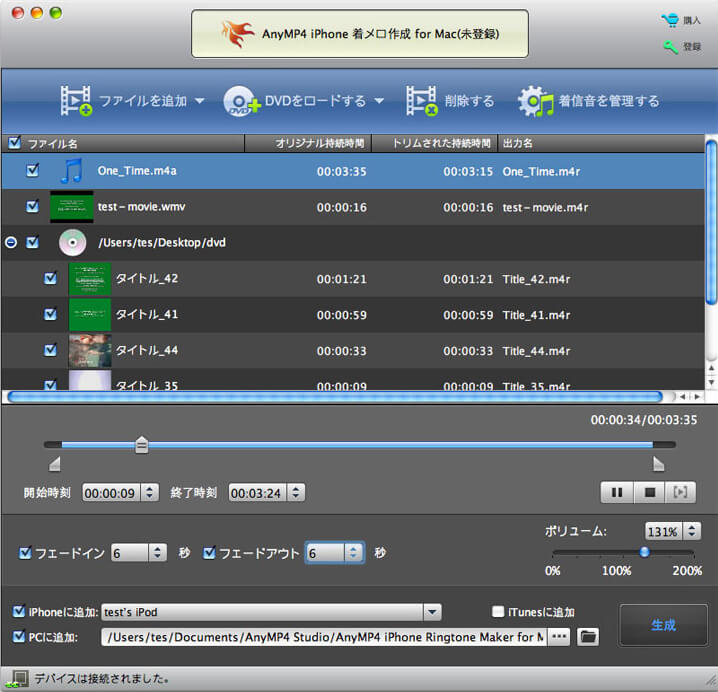Stop playback with the stop button
The height and width of the screenshot is (692, 718).
[649, 492]
